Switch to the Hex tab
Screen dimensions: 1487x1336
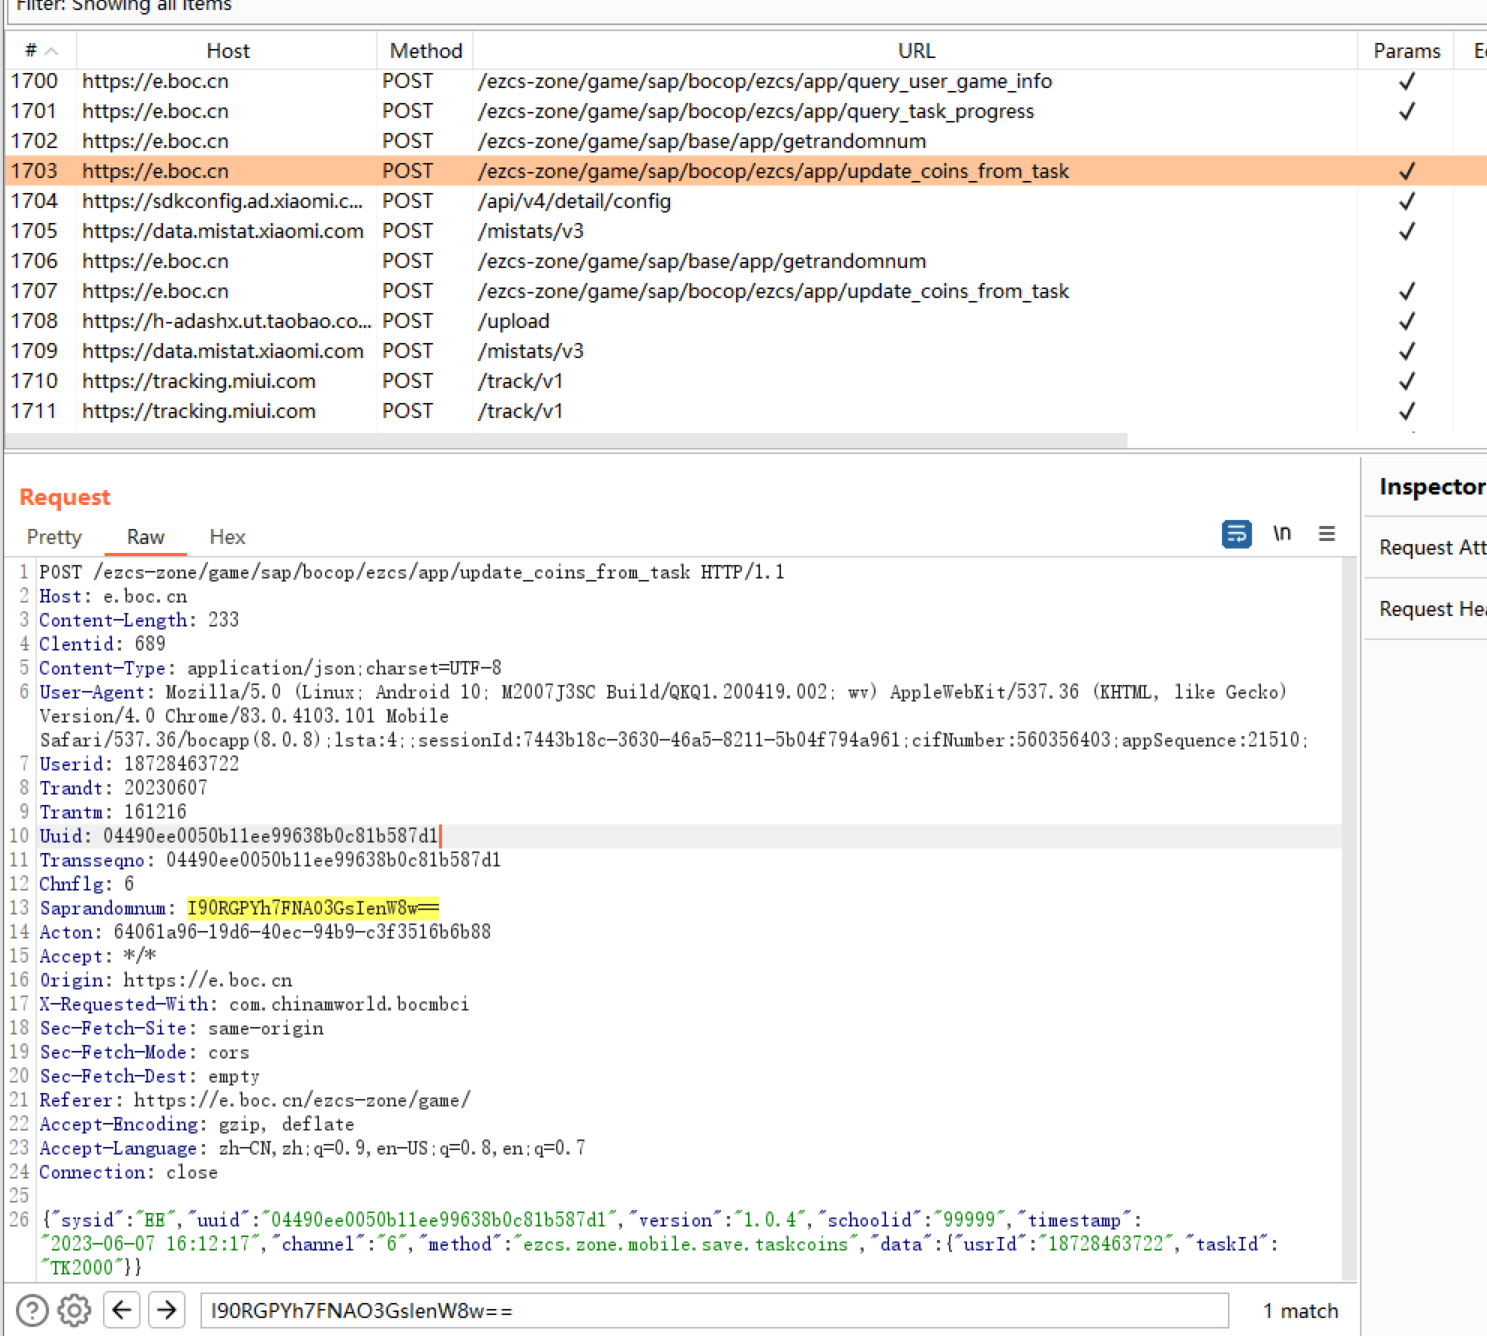click(x=227, y=537)
